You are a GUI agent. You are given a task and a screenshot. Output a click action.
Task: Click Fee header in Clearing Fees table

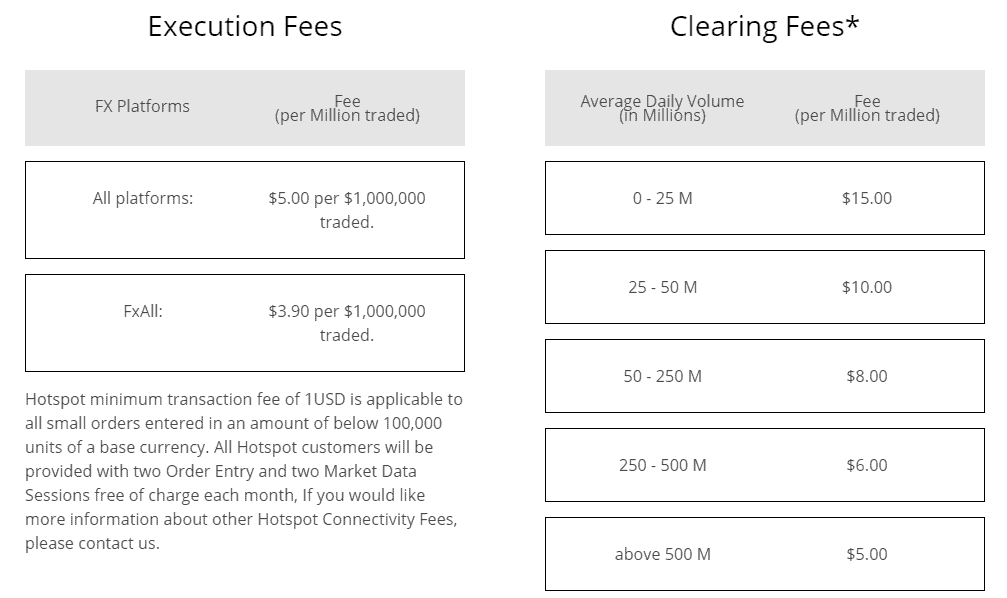click(867, 108)
